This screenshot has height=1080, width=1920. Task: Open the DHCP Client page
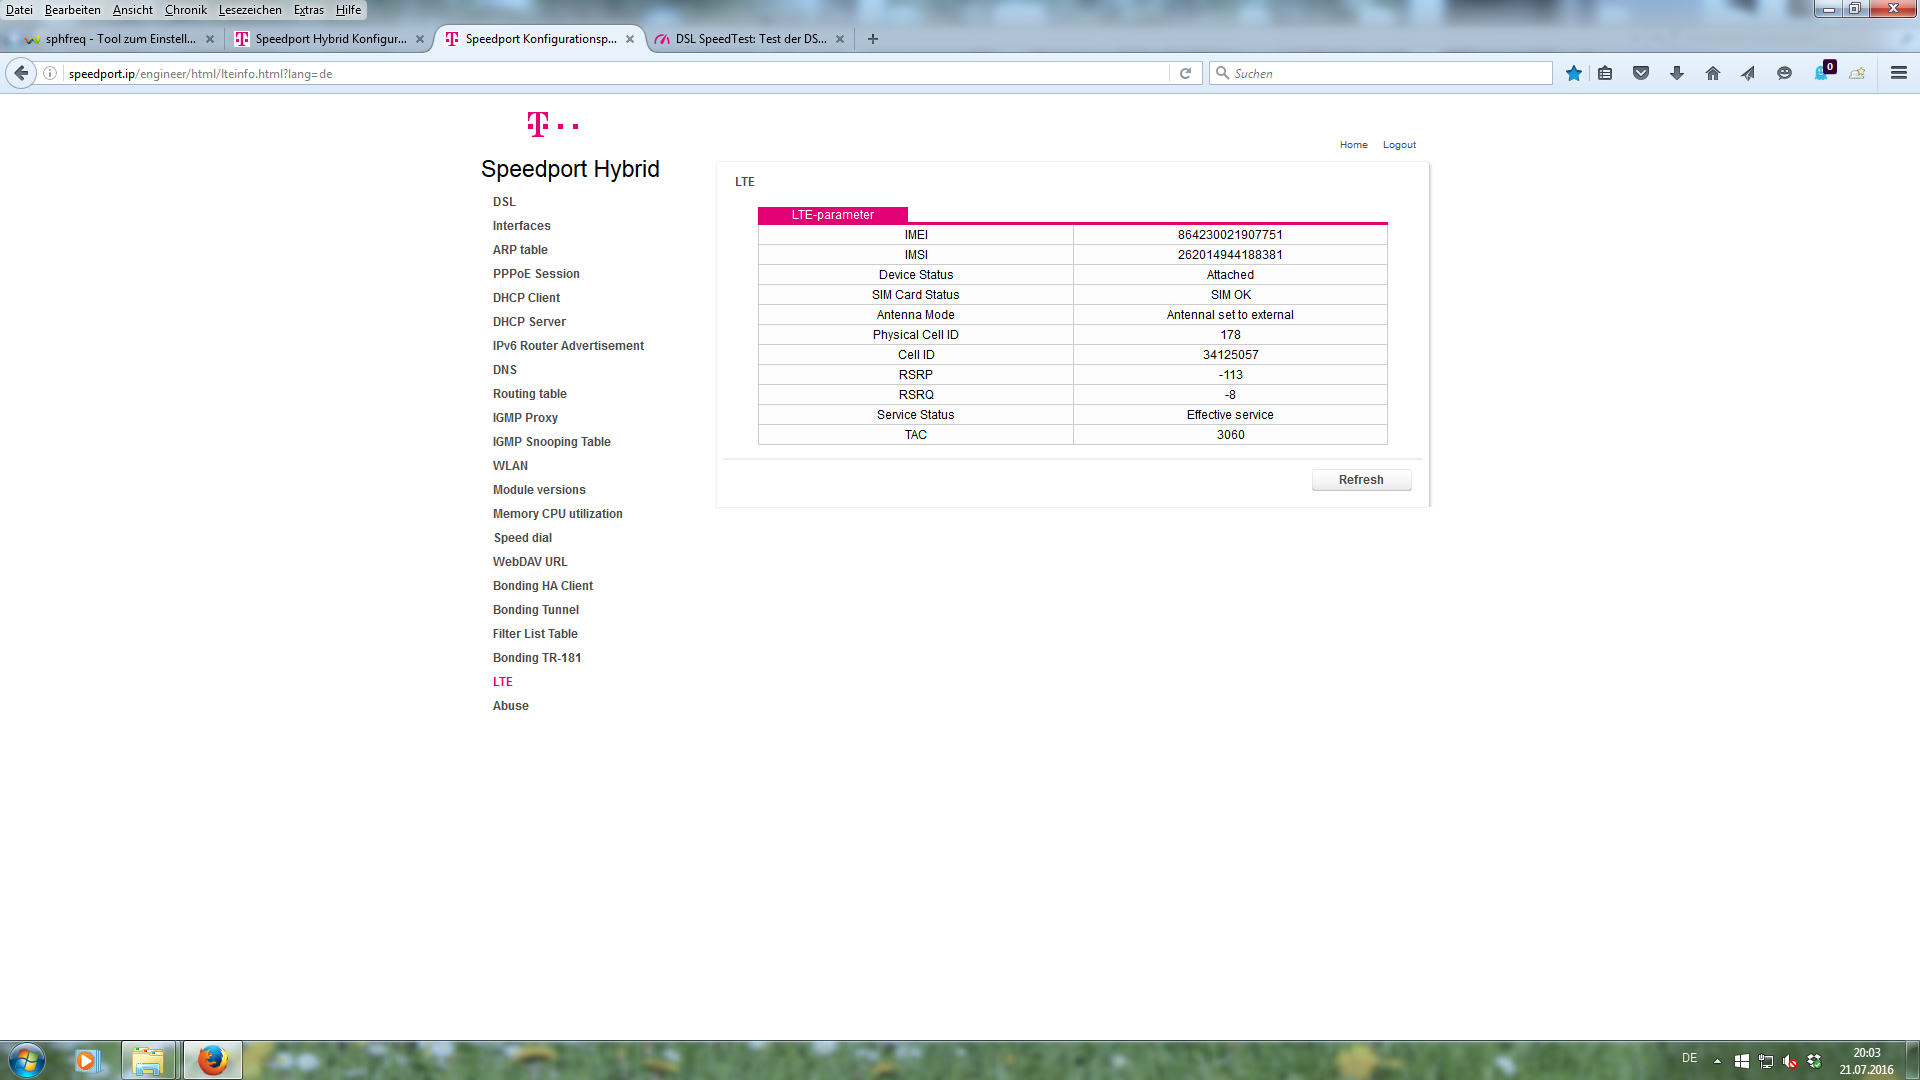pyautogui.click(x=526, y=298)
